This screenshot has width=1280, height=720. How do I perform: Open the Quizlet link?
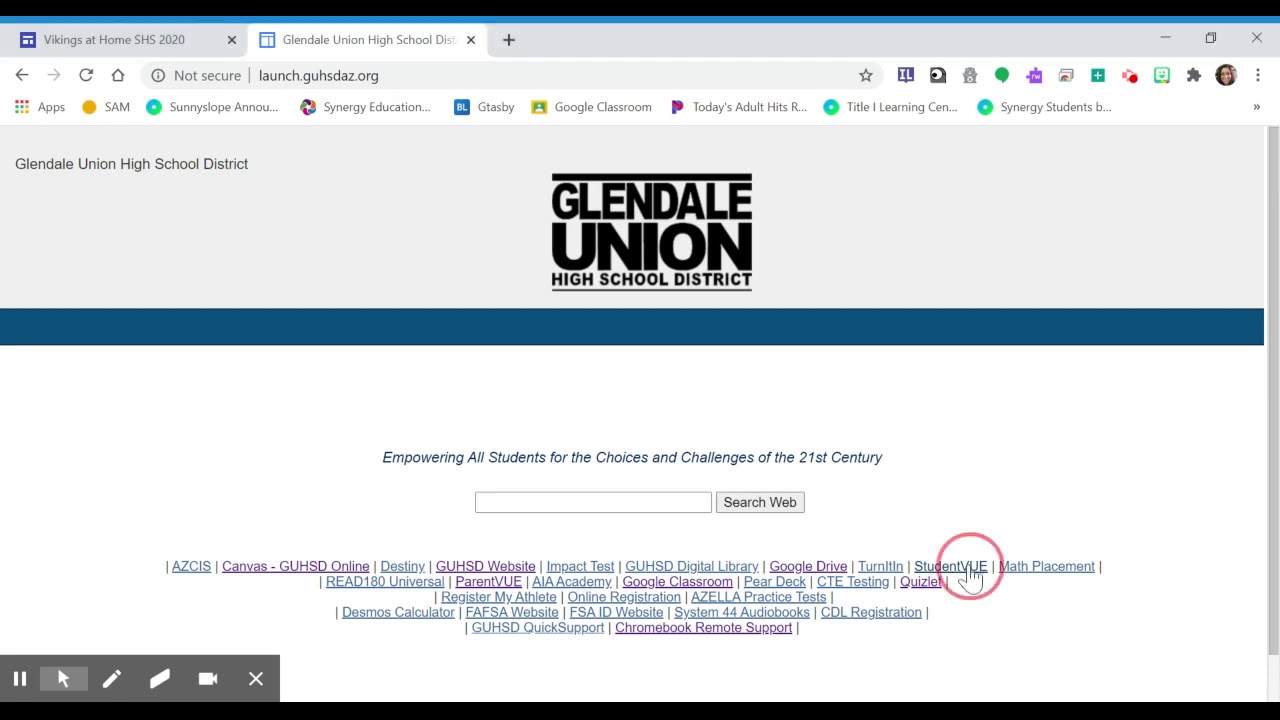[920, 581]
